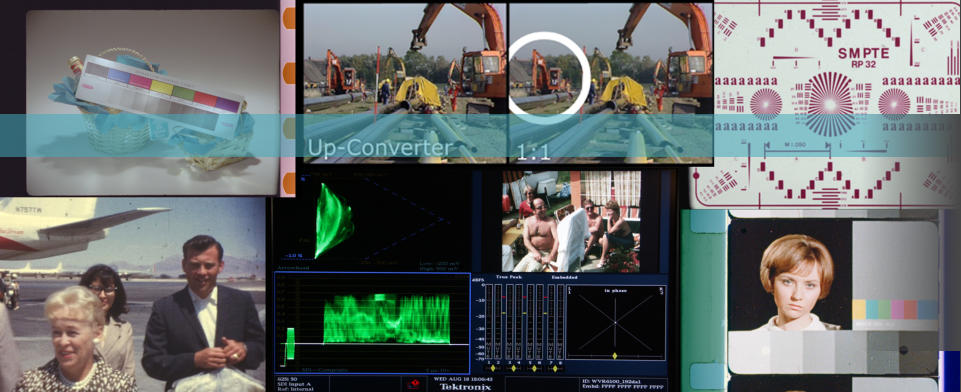Open the family garden picture thumbnail
Viewport: 961px width, 392px height.
[571, 221]
